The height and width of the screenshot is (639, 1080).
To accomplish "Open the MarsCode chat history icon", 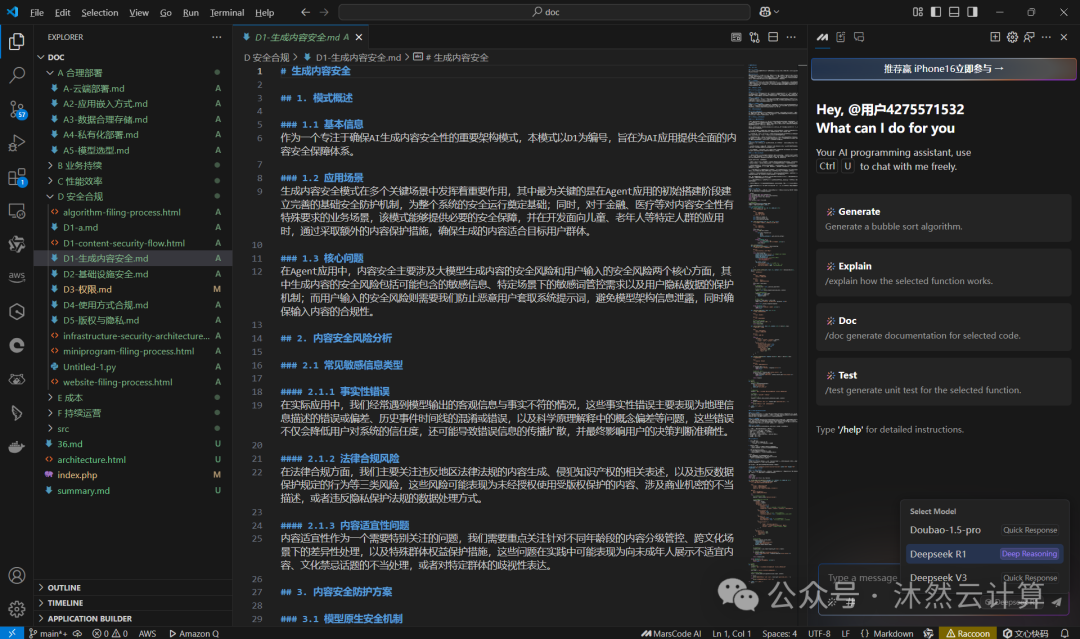I will coord(859,37).
